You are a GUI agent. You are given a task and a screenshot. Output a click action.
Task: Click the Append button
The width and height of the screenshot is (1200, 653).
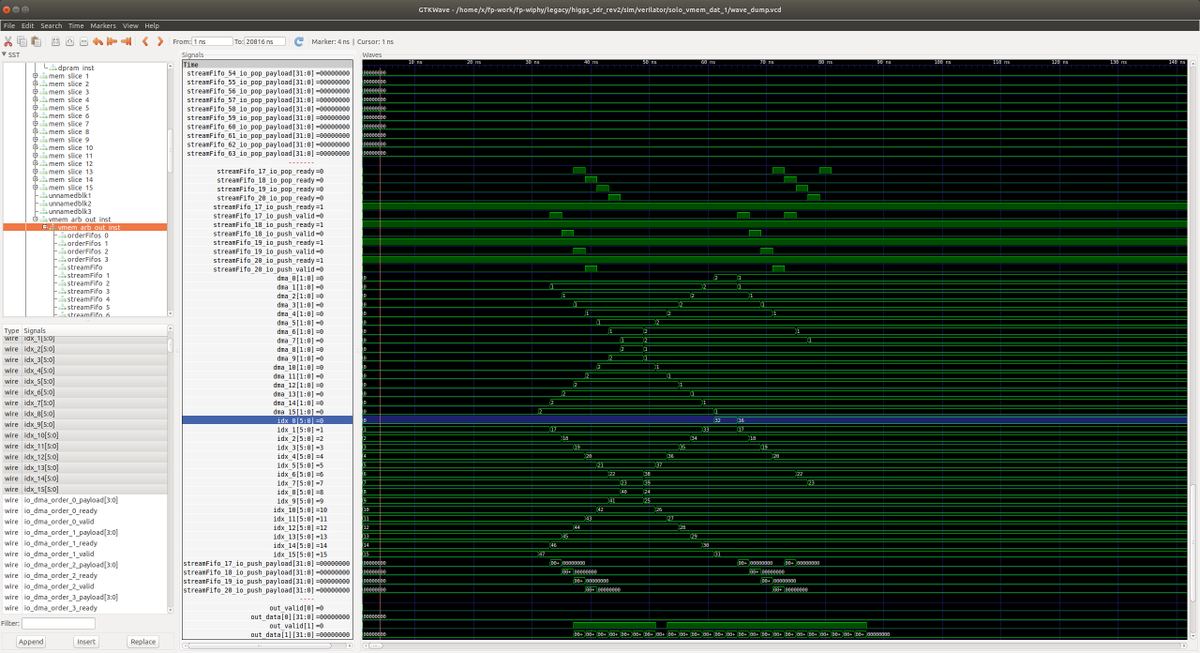pyautogui.click(x=30, y=641)
